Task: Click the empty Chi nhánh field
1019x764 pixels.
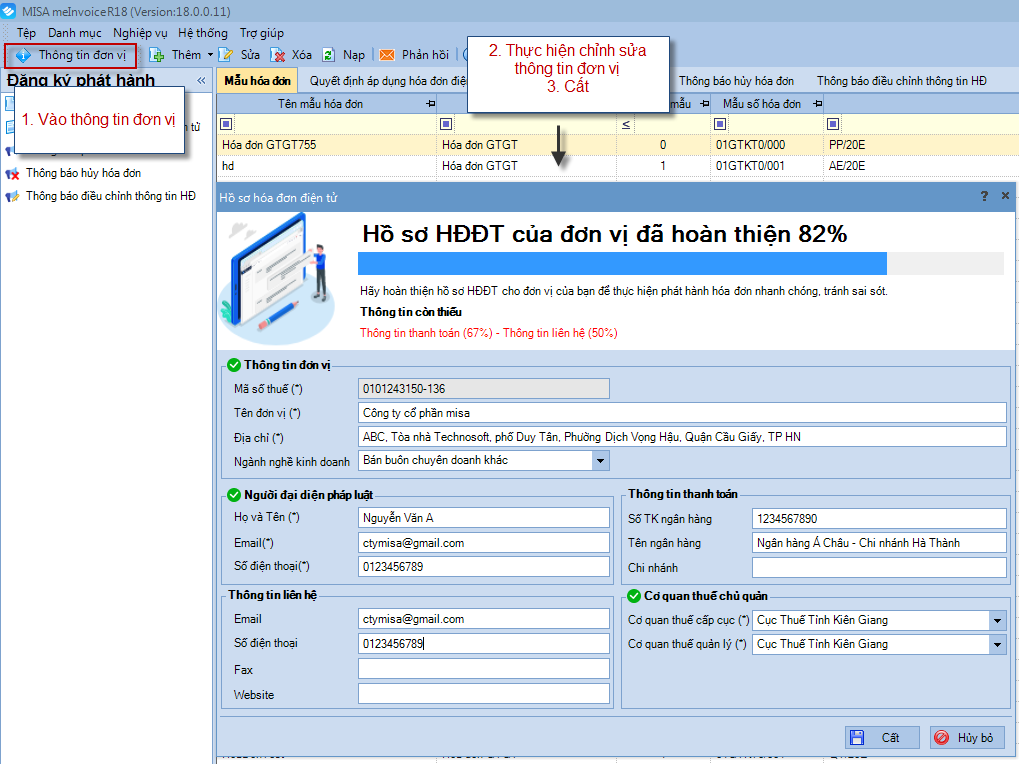Action: click(x=879, y=567)
